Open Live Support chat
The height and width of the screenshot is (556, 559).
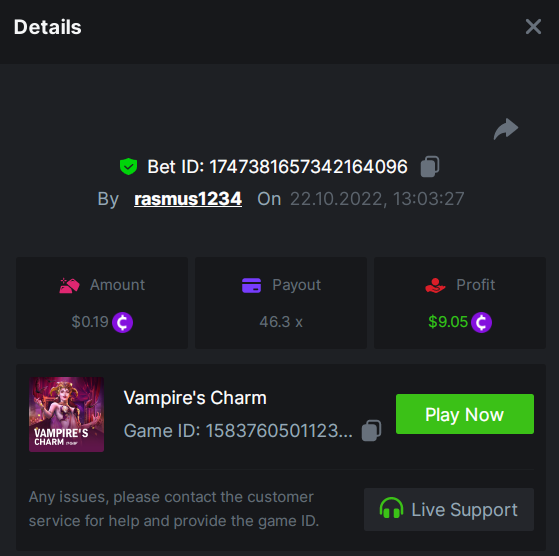click(449, 509)
